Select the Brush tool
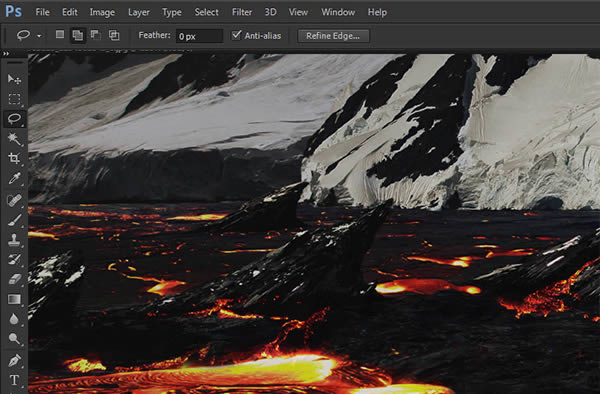This screenshot has width=600, height=394. pyautogui.click(x=14, y=220)
